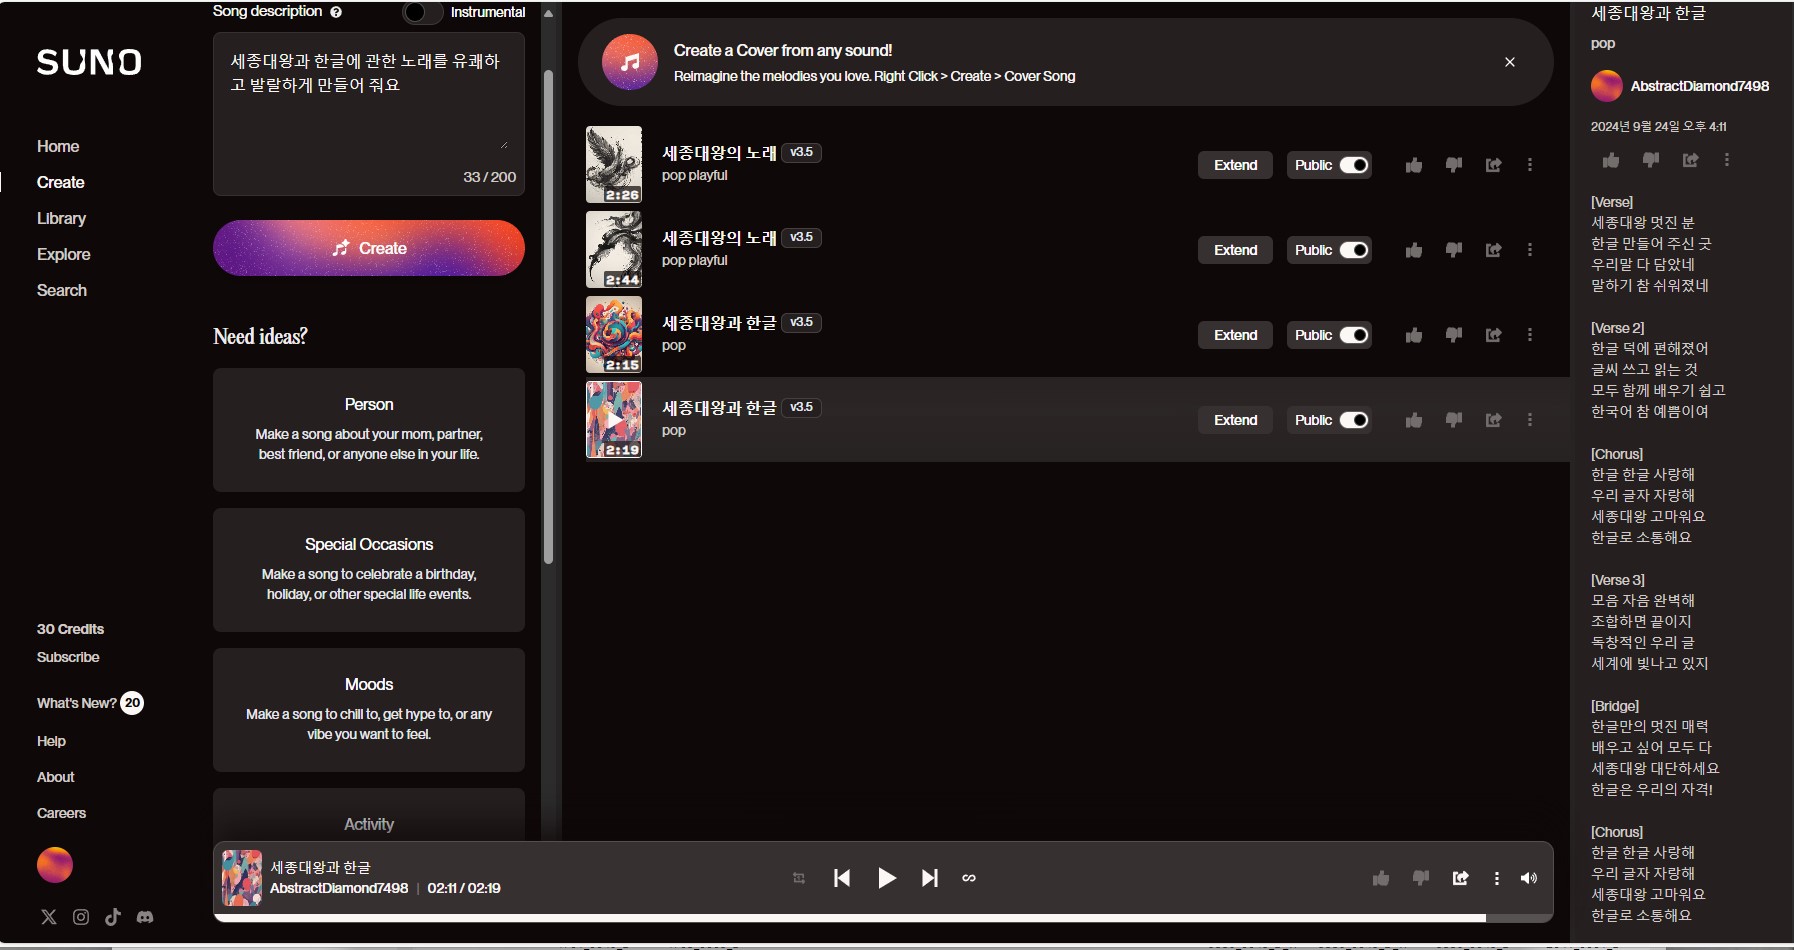Open What's New notifications

(90, 703)
